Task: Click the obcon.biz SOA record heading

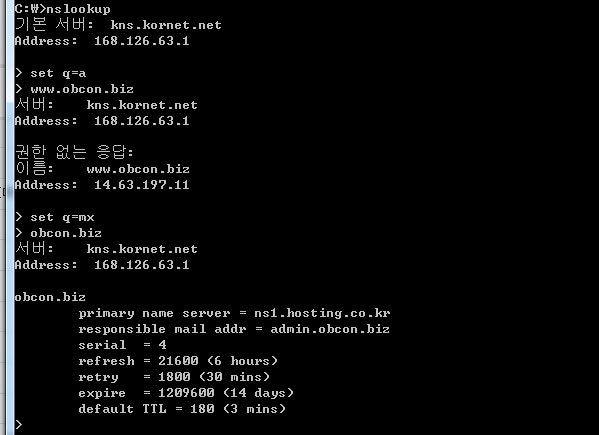Action: tap(50, 297)
